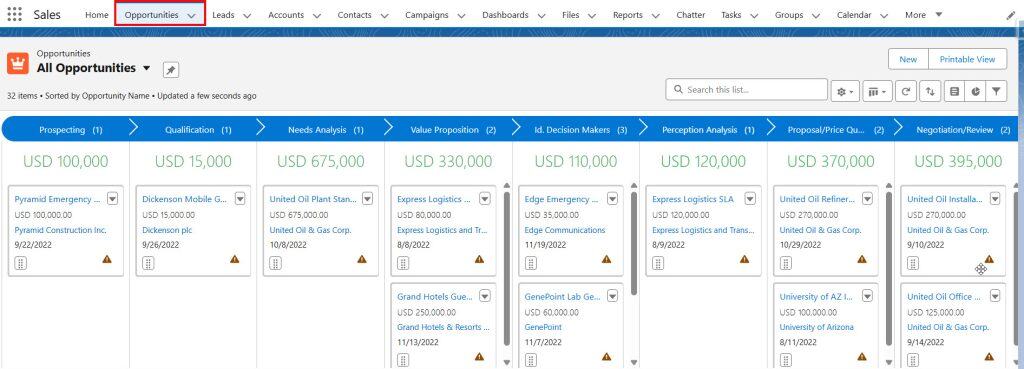Open United Oil Plant card actions dropdown
Viewport: 1024px width, 369px height.
pos(367,199)
